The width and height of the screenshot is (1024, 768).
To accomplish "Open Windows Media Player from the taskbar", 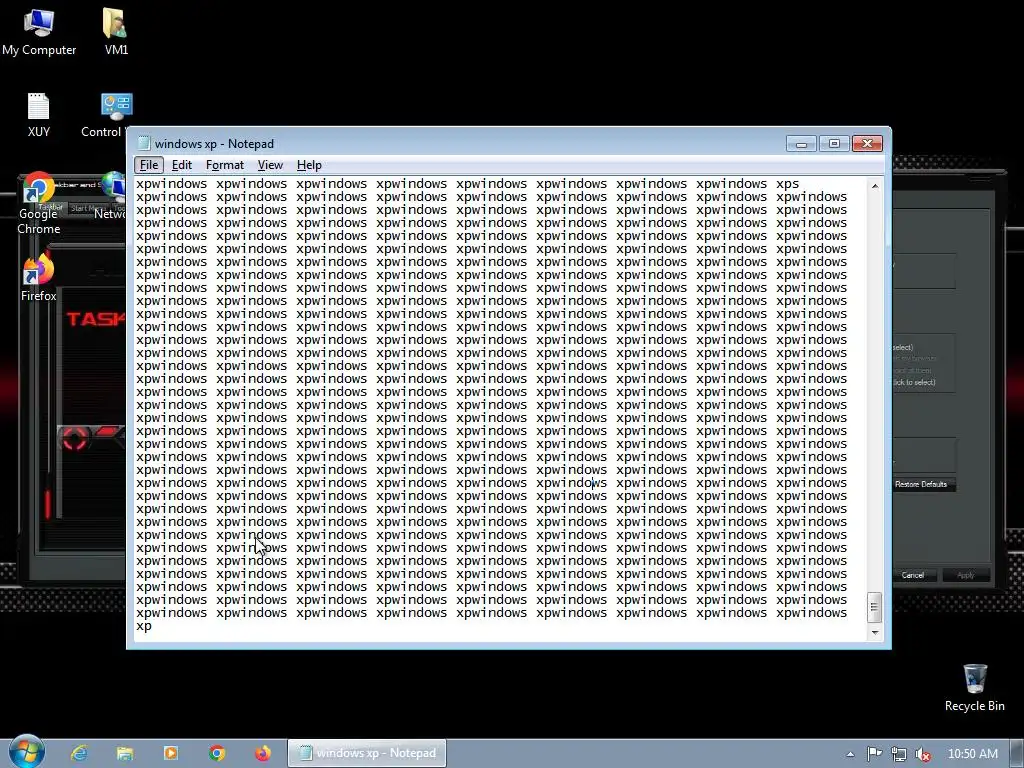I will click(x=170, y=753).
